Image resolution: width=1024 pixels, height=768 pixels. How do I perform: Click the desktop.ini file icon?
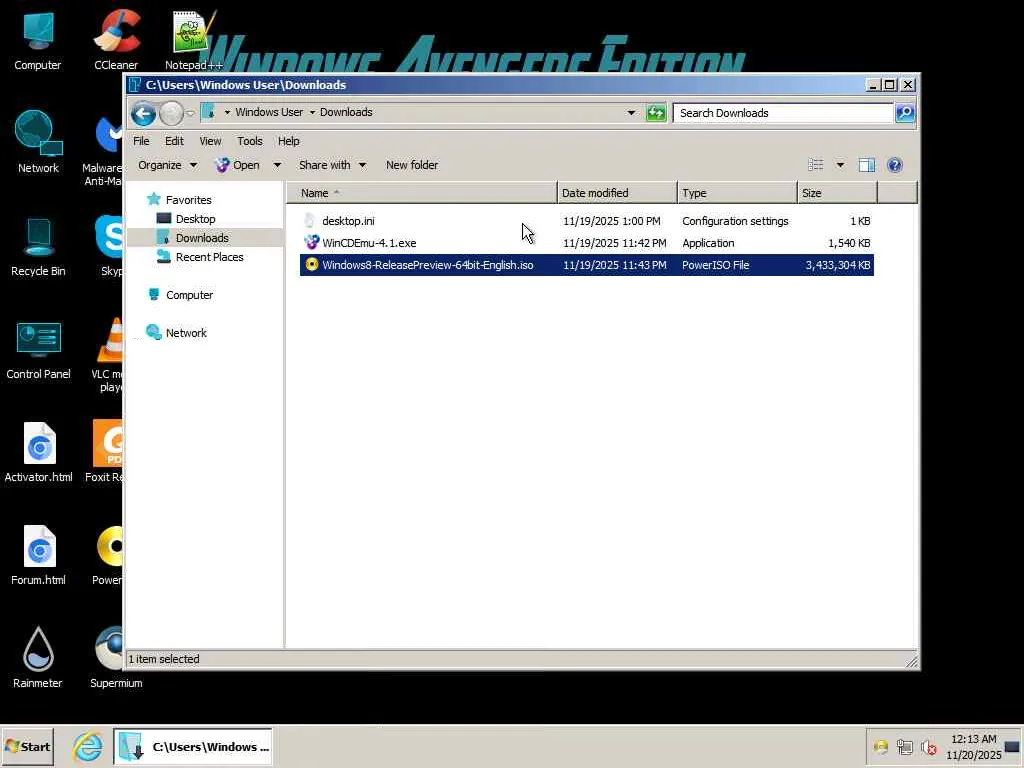[310, 221]
